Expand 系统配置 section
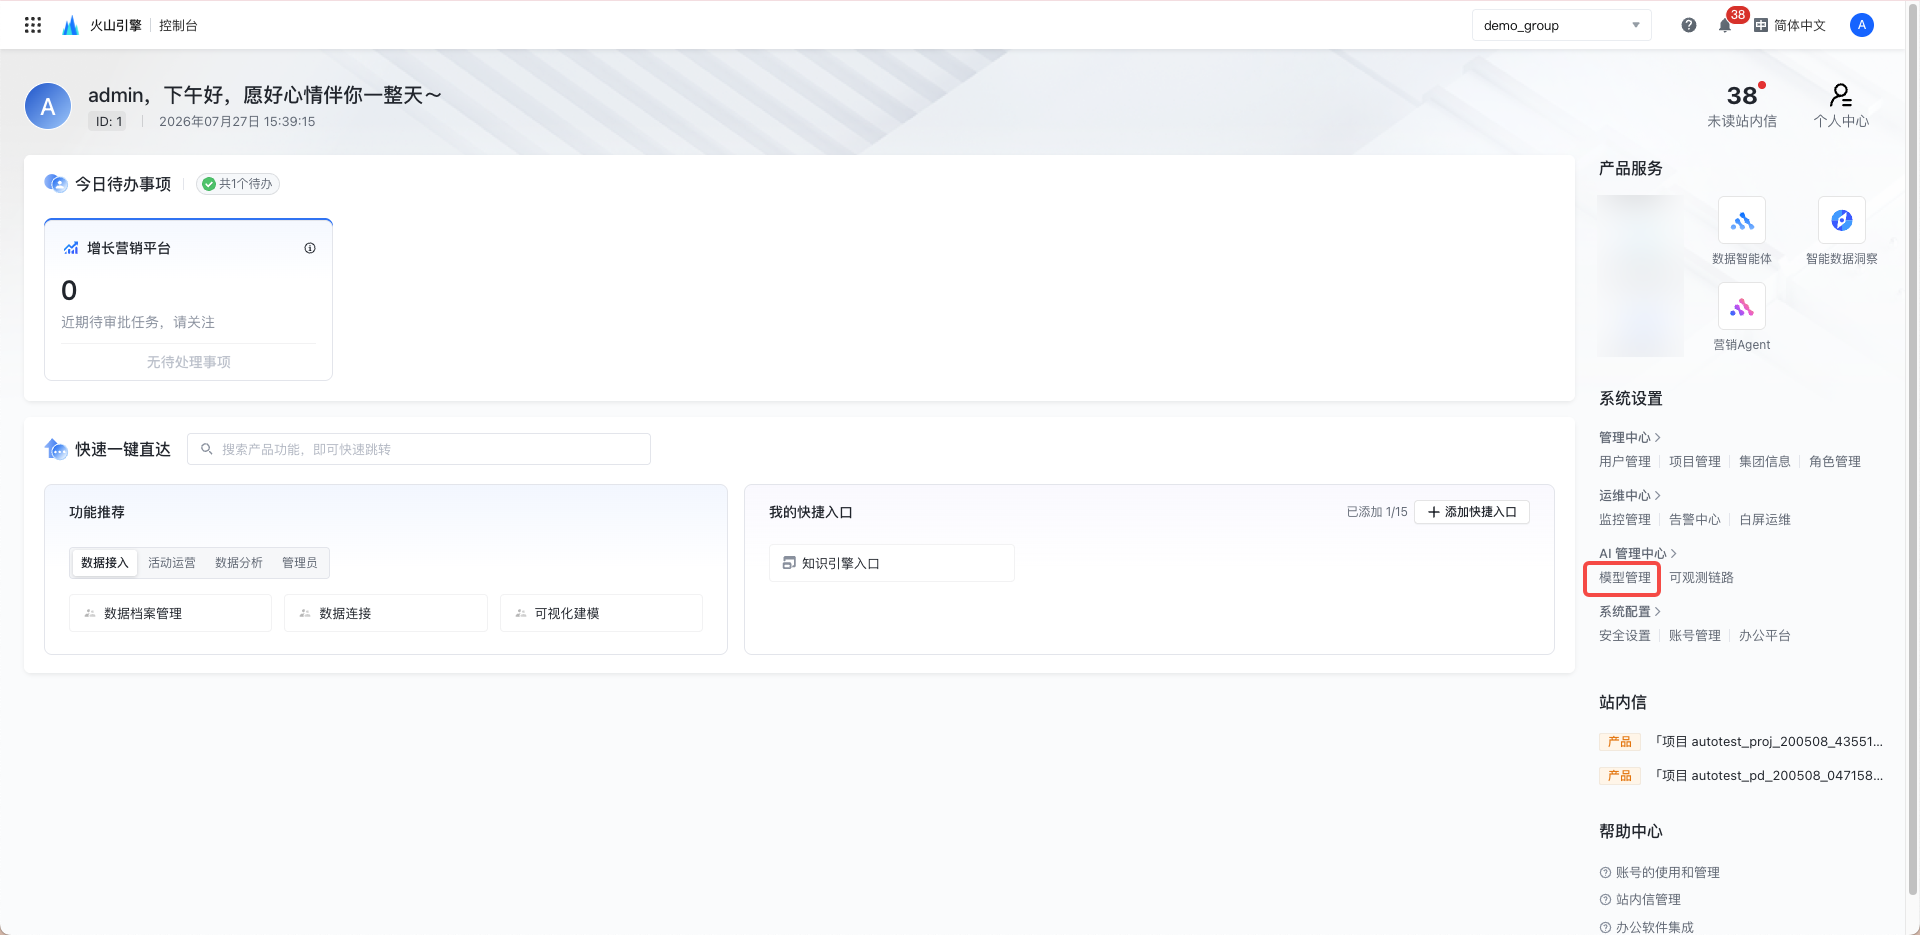The height and width of the screenshot is (935, 1920). tap(1629, 611)
